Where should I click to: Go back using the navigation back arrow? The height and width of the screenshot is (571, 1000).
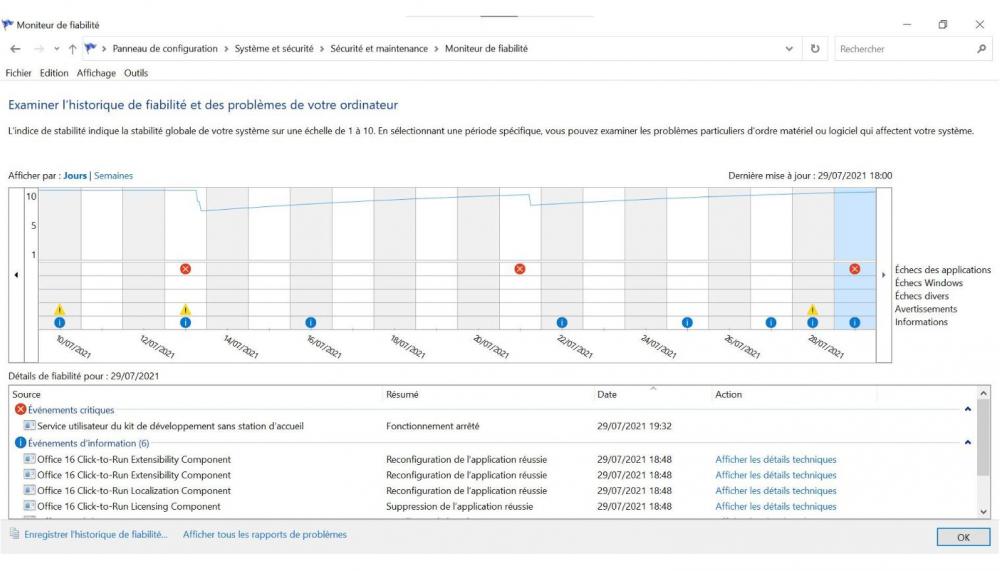click(15, 49)
